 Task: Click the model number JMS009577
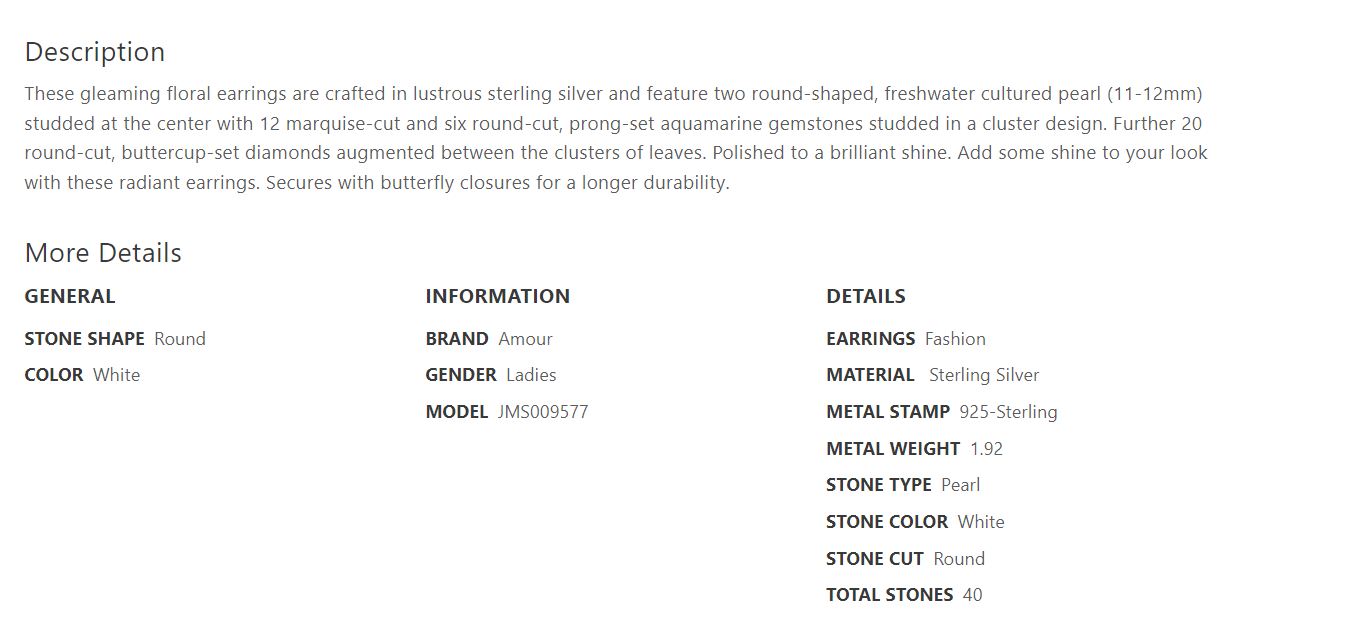[x=543, y=412]
